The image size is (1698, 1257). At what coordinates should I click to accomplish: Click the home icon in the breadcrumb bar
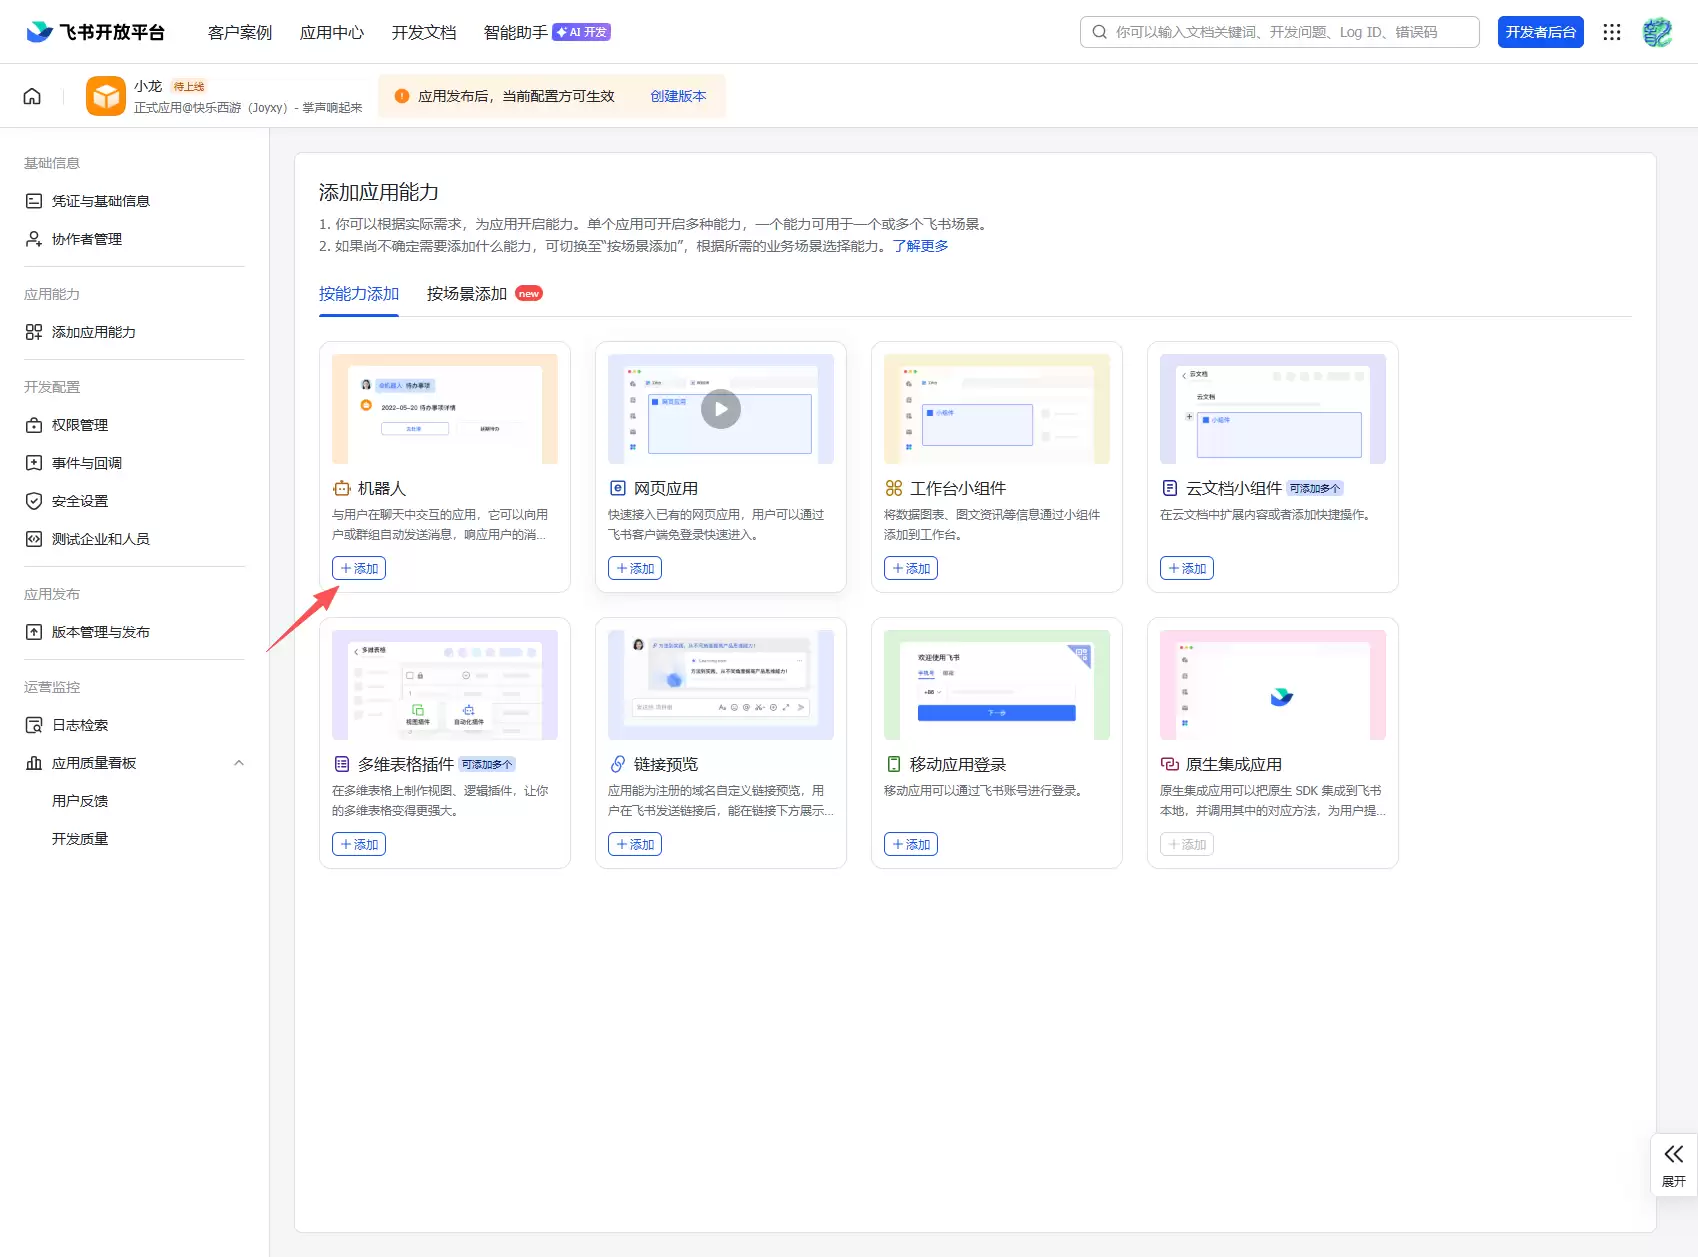[32, 96]
